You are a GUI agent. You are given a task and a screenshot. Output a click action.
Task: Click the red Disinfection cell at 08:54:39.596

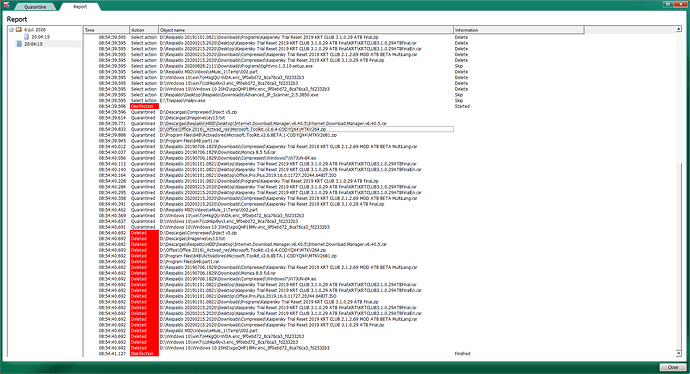coord(144,106)
